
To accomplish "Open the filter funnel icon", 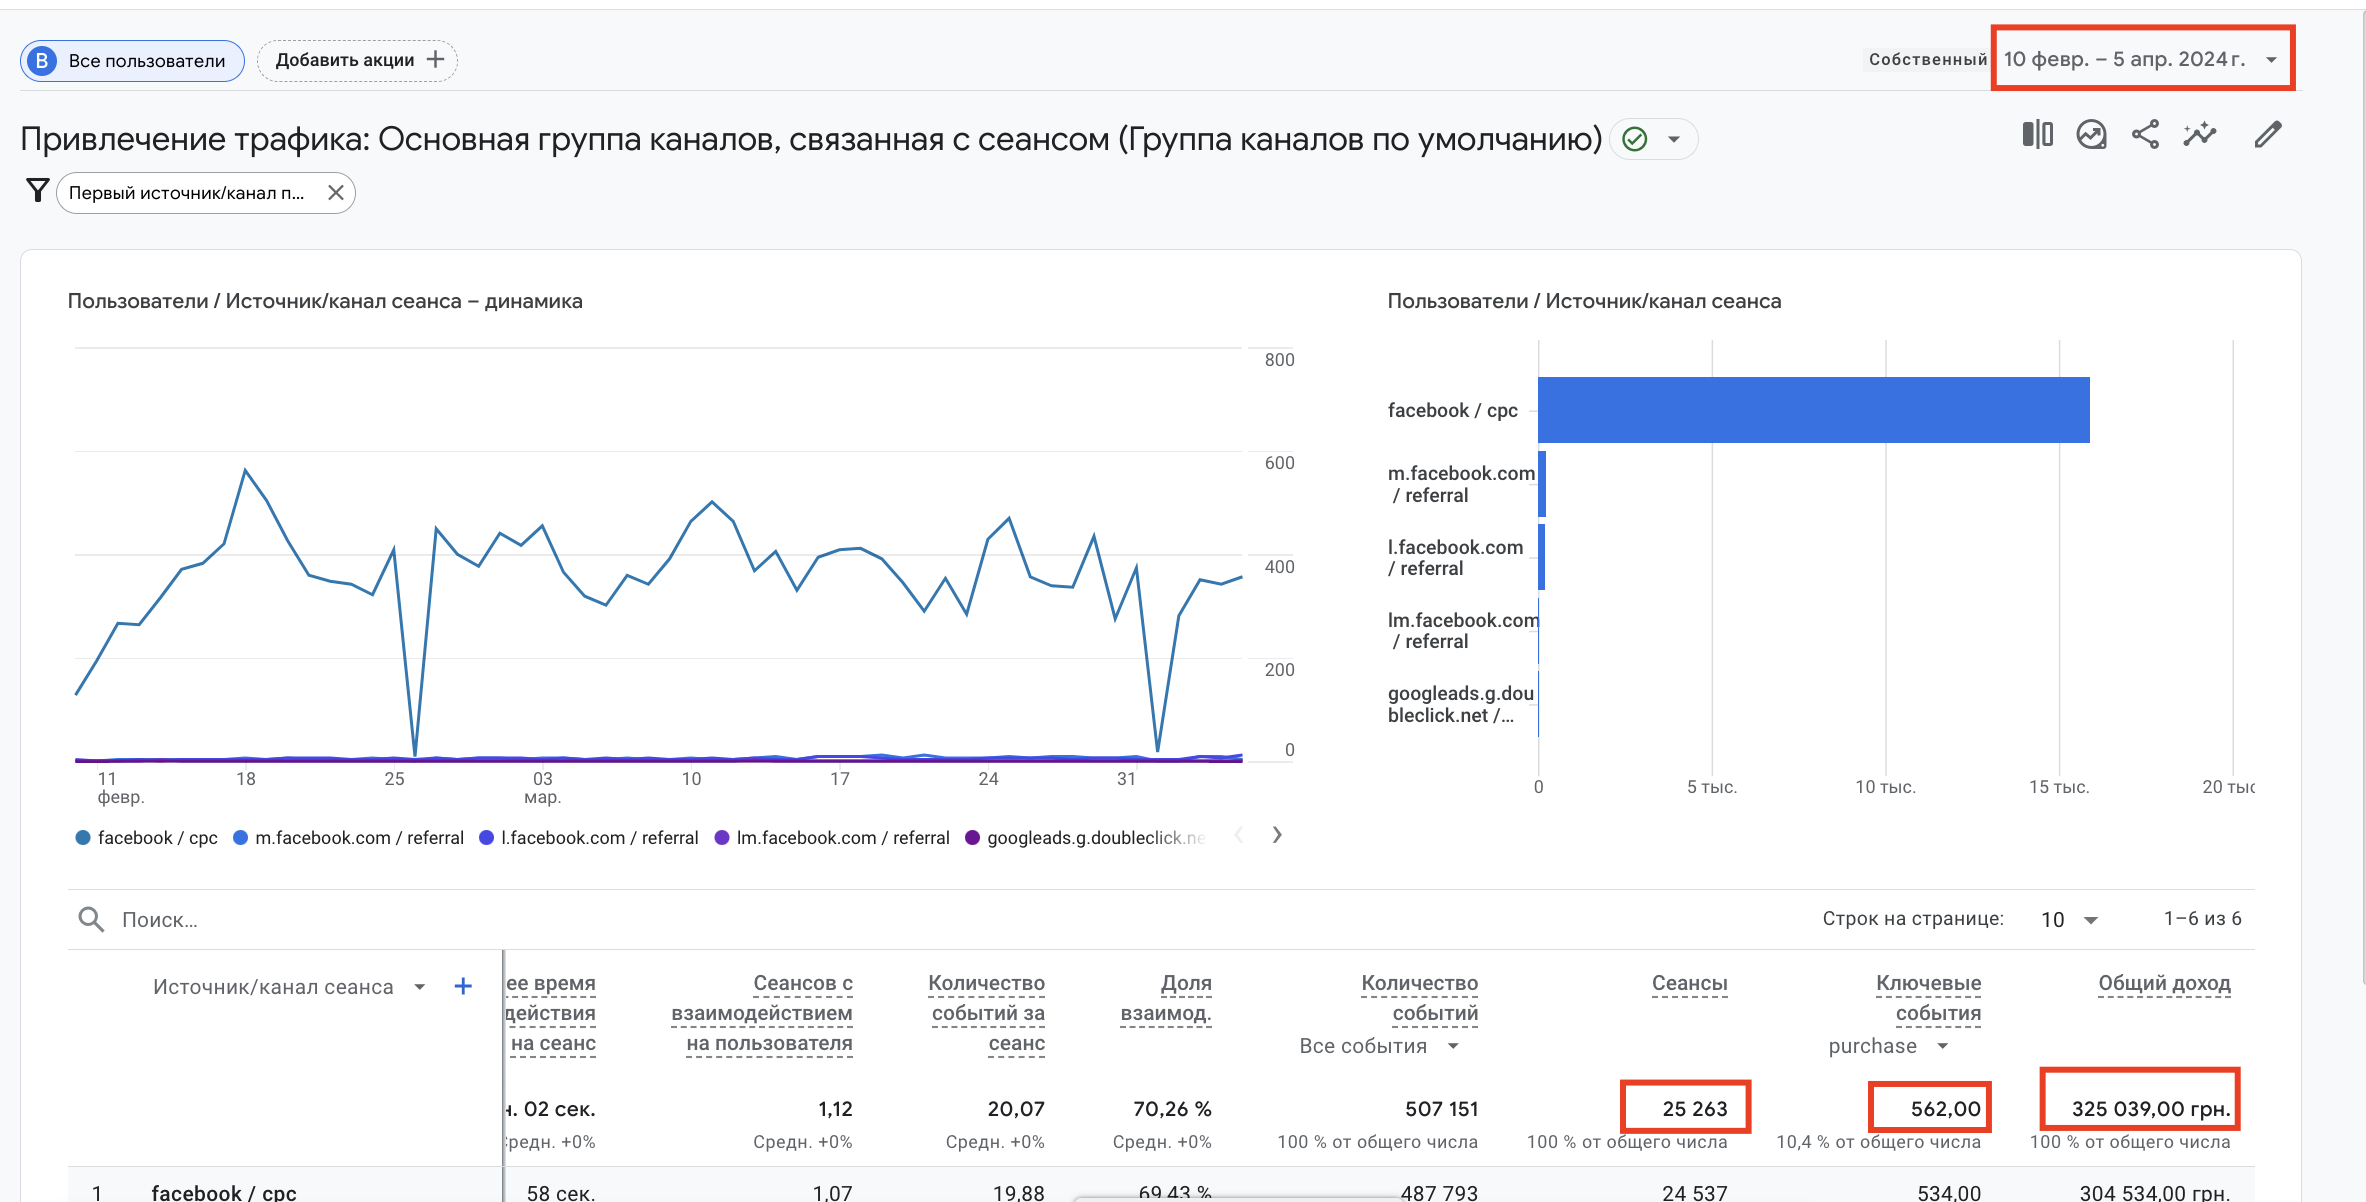I will click(37, 191).
